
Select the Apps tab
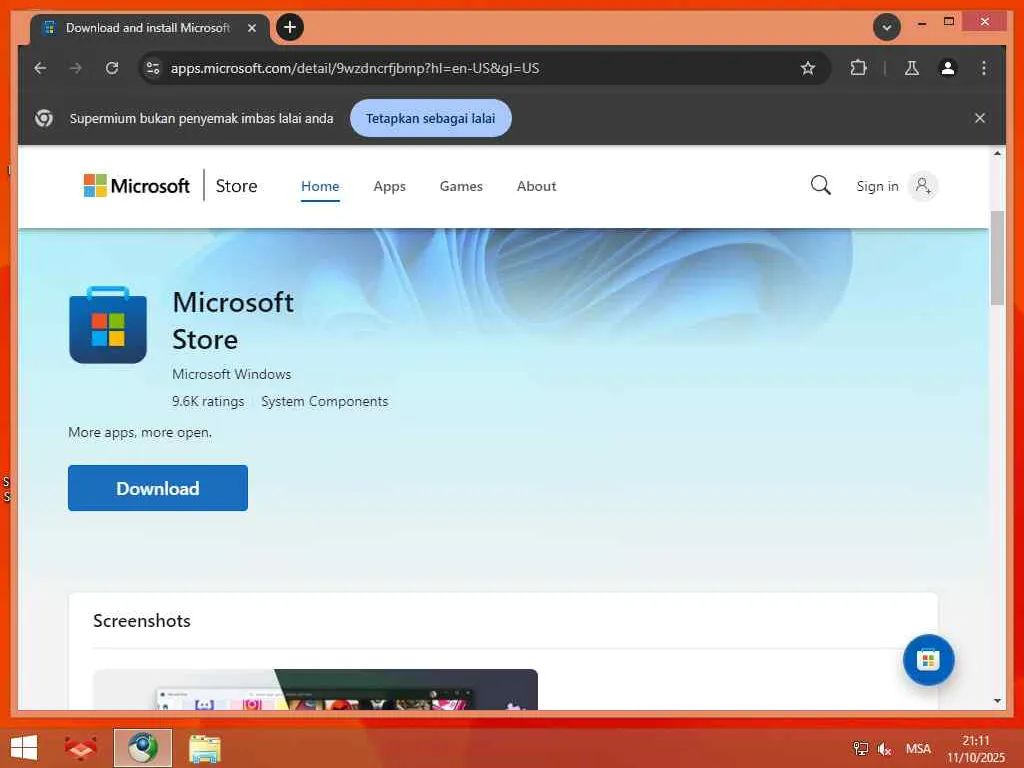pyautogui.click(x=389, y=186)
